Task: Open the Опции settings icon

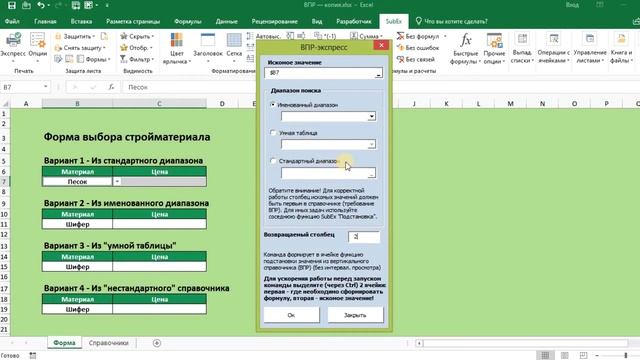Action: click(38, 46)
